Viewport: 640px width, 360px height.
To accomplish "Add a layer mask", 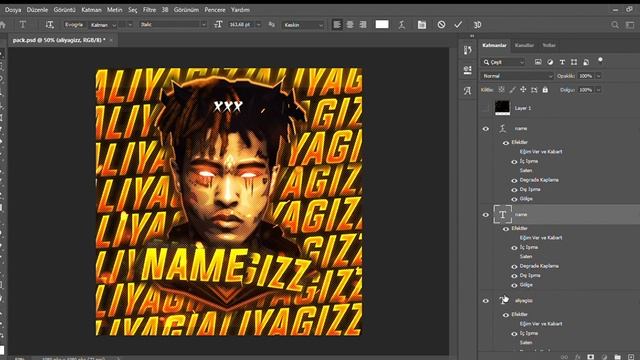I will click(591, 357).
